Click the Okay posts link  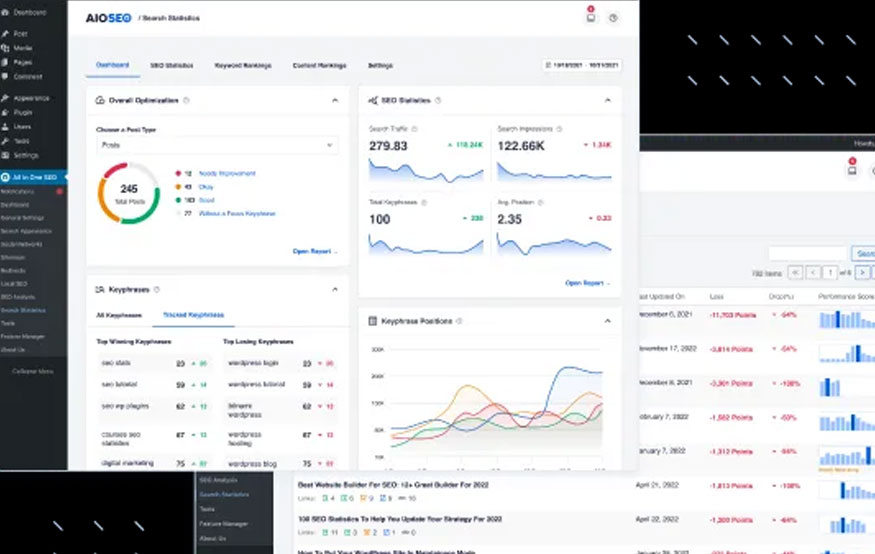coord(206,187)
